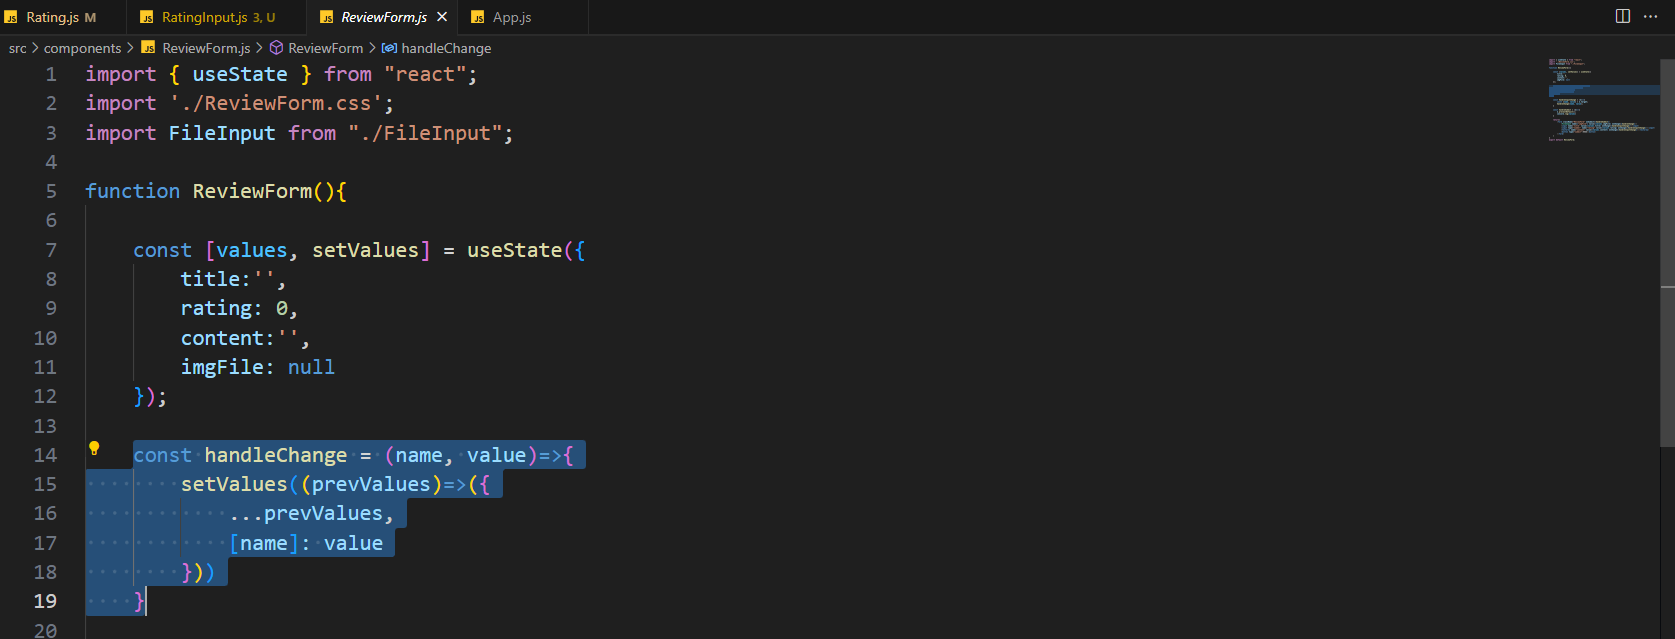Click the JS file icon in breadcrumbs
1675x639 pixels.
point(149,48)
